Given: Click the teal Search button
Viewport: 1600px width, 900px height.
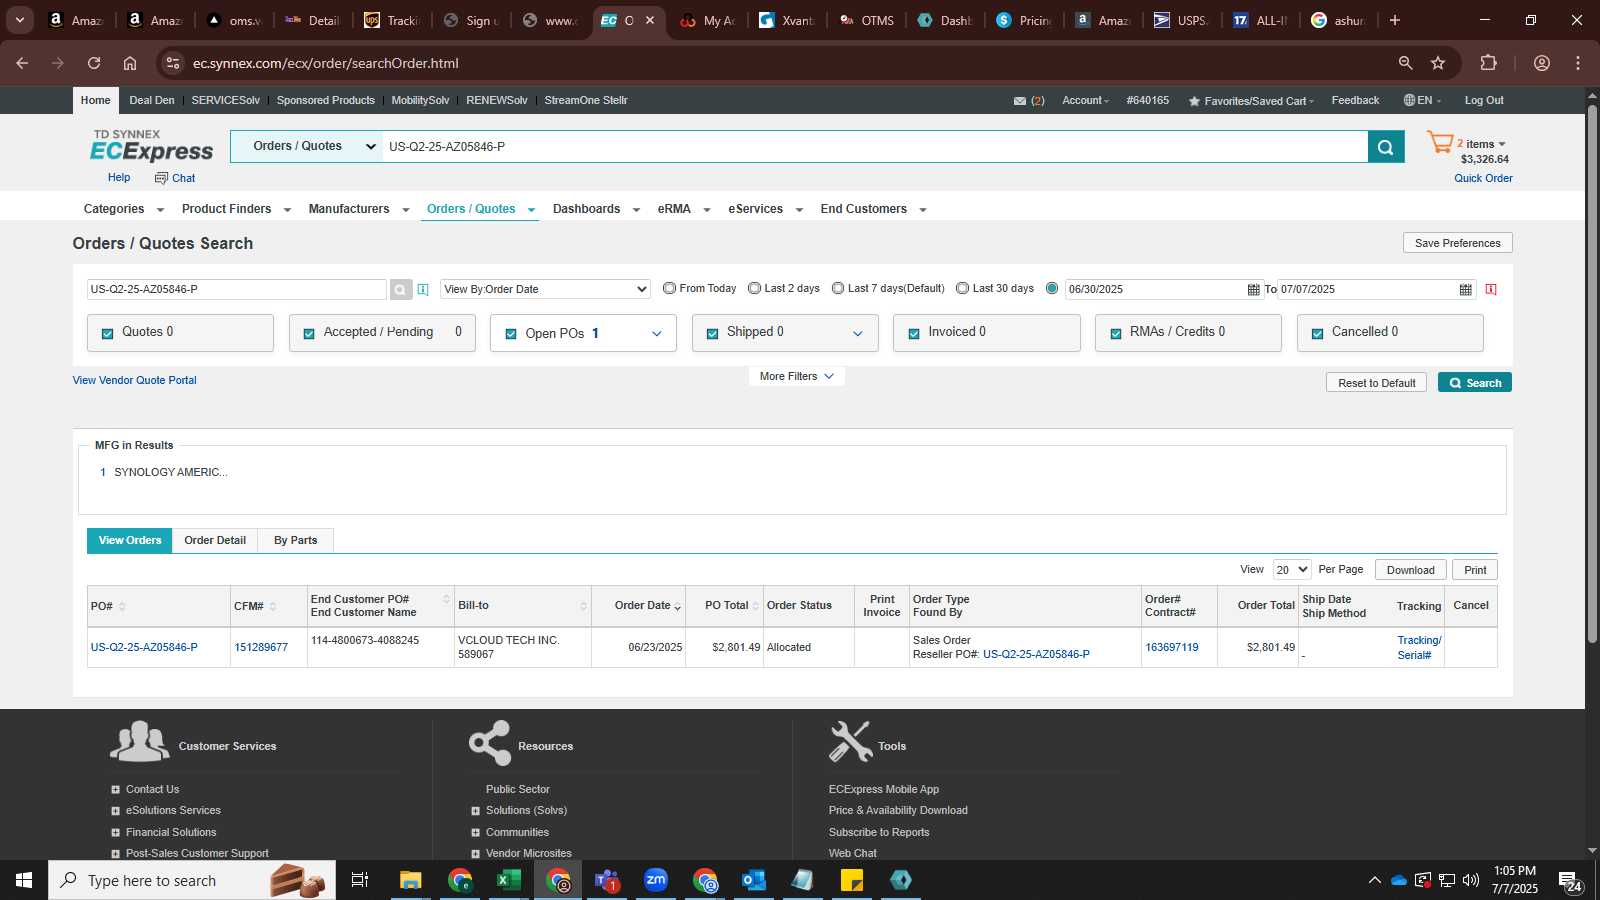Looking at the screenshot, I should (1475, 383).
